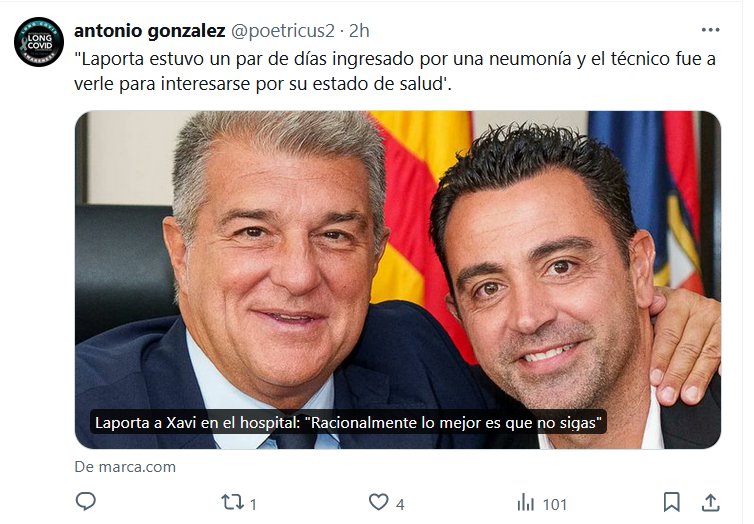Visit the De marca.com source link
The width and height of the screenshot is (754, 524).
click(x=125, y=467)
